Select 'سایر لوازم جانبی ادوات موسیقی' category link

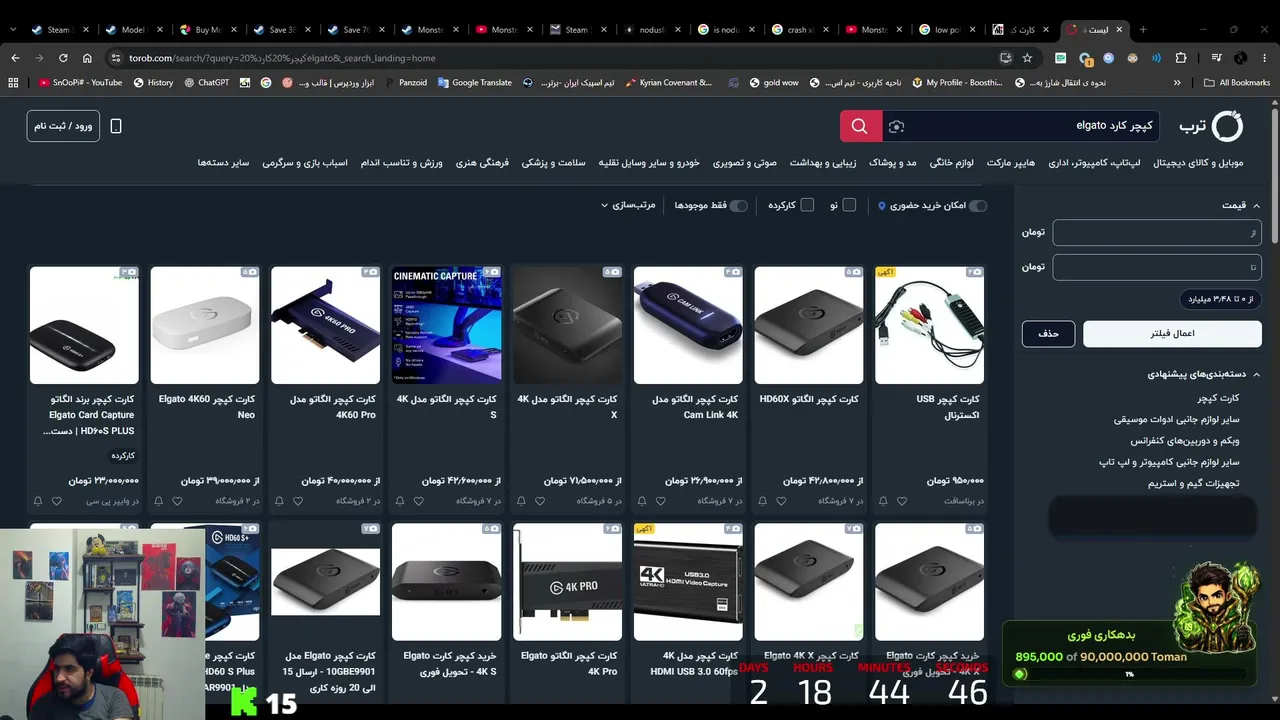(x=1176, y=420)
